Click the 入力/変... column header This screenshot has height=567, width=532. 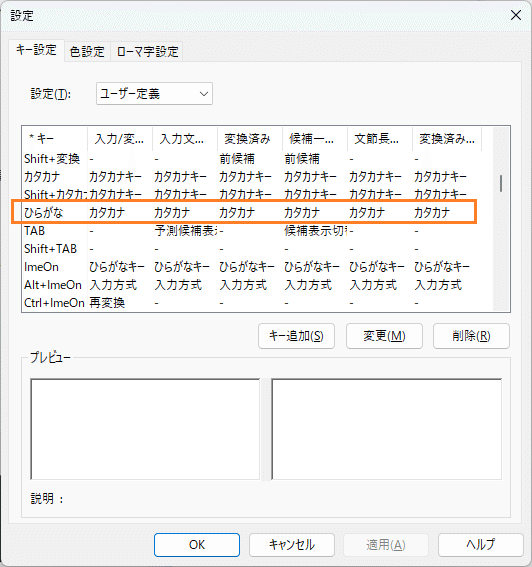pos(120,138)
